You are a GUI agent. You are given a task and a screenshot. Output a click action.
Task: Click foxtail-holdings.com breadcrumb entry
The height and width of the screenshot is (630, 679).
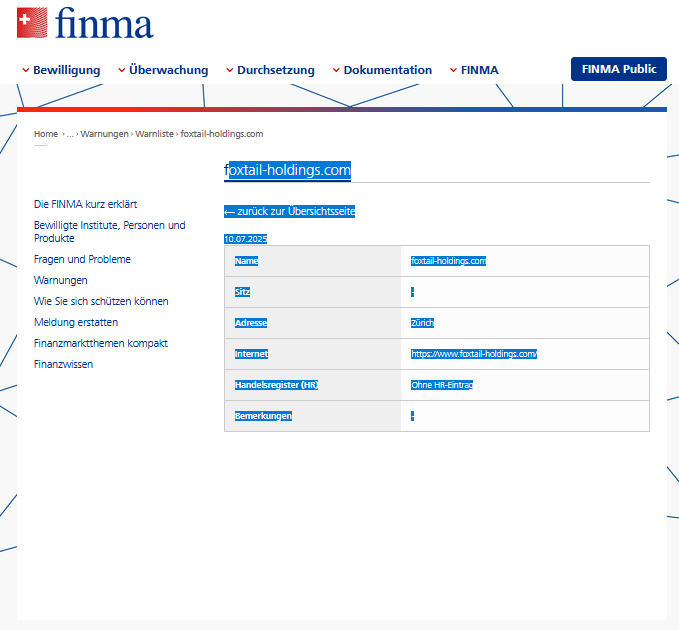(222, 134)
